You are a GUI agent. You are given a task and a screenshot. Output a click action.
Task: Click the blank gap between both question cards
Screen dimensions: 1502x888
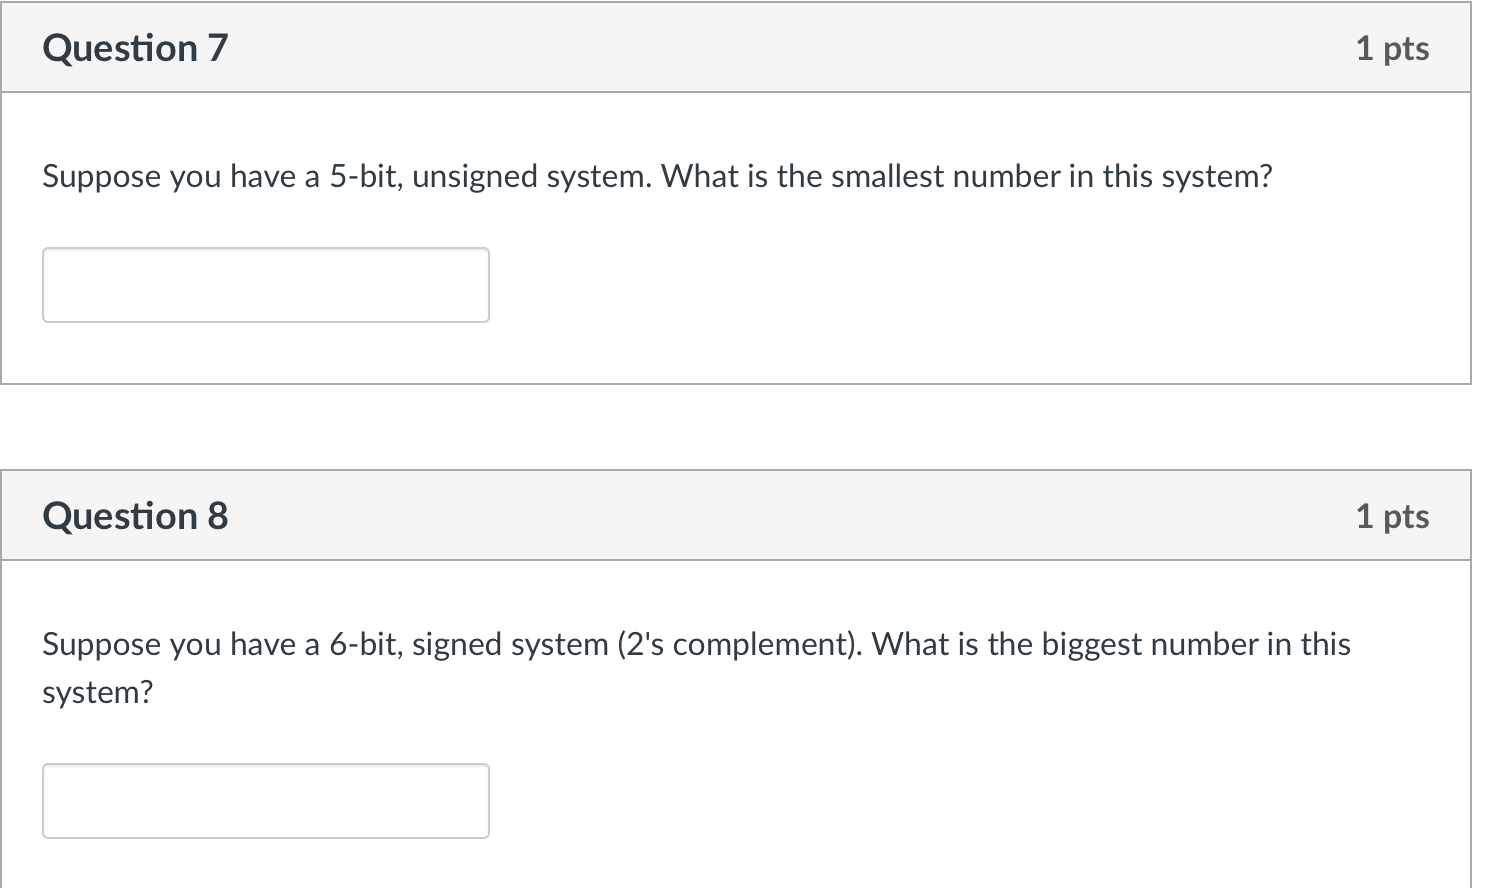tap(736, 427)
